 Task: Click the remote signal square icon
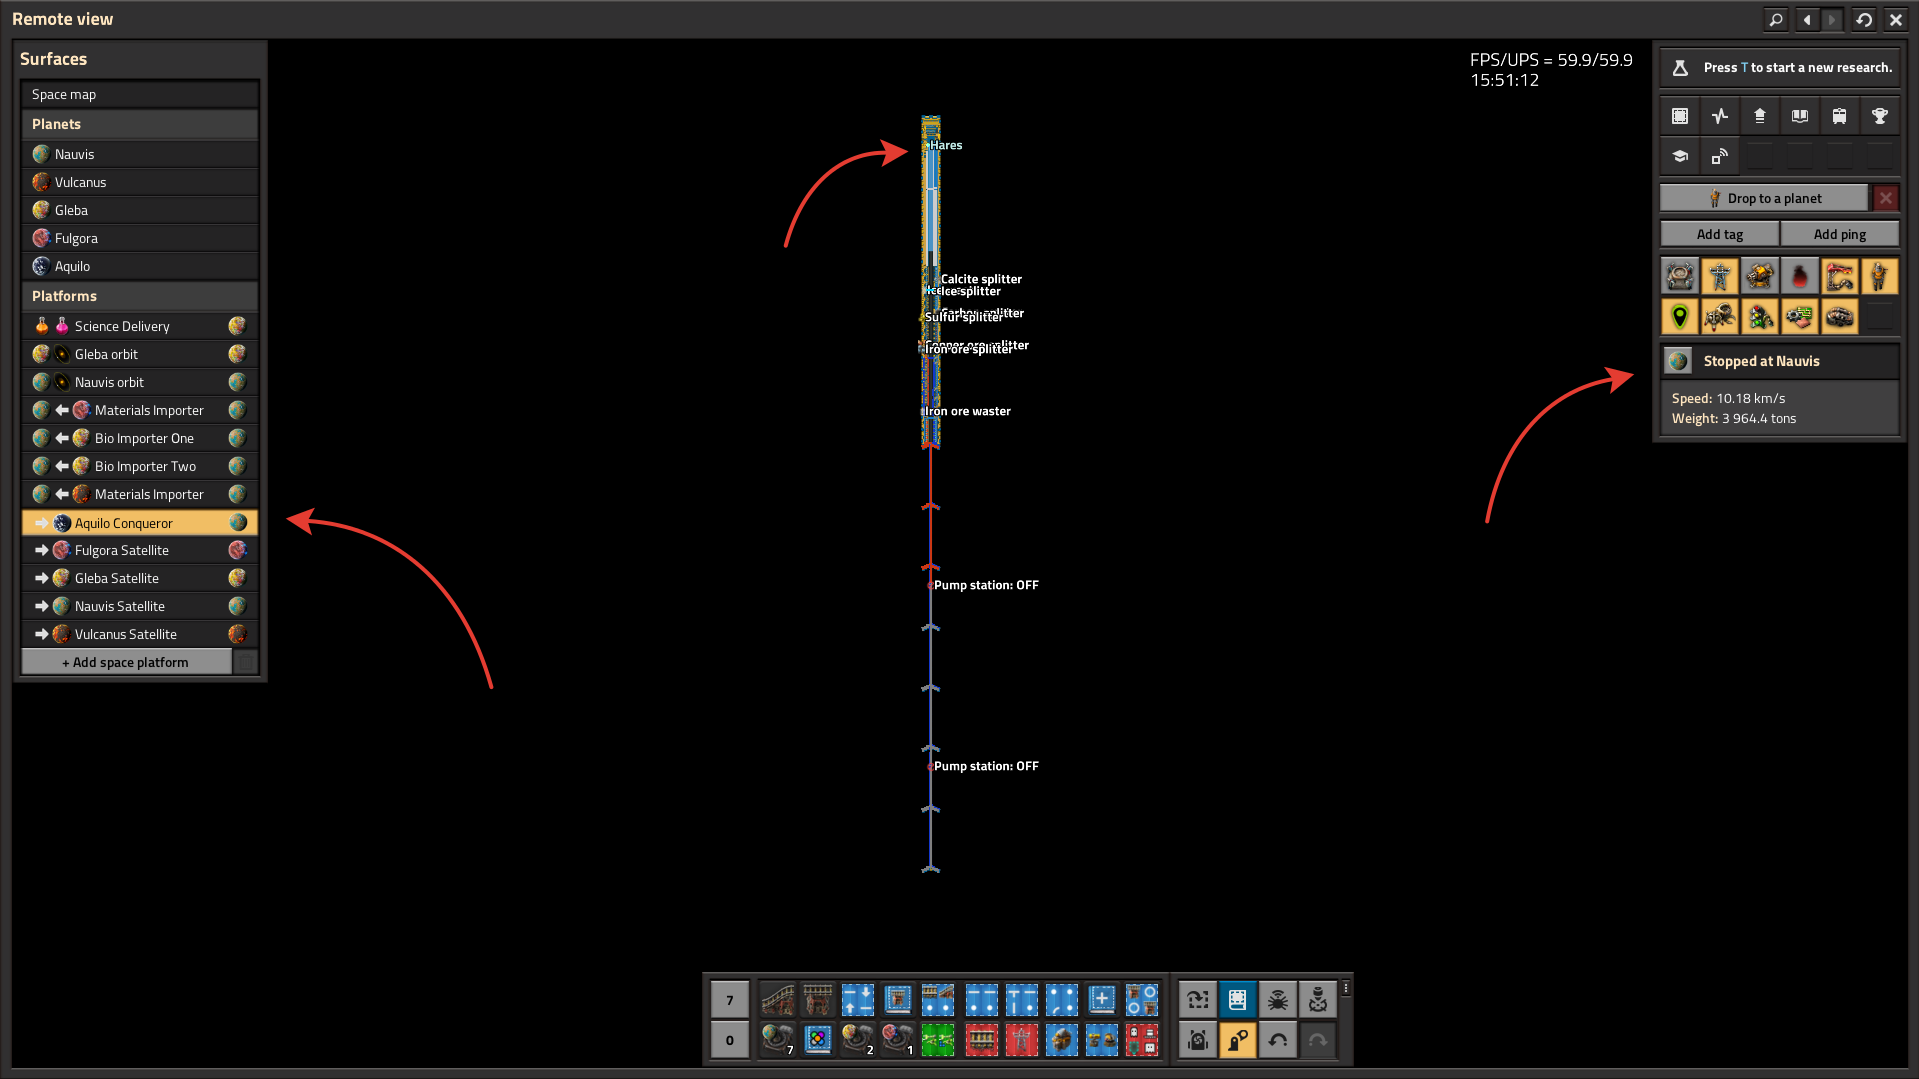(1720, 156)
